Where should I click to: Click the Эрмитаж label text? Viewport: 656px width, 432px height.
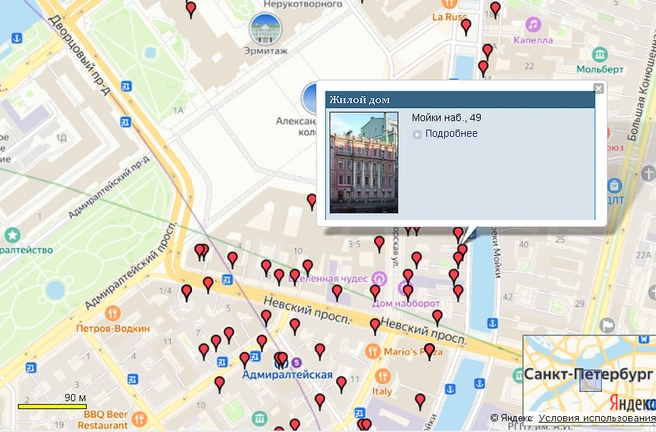pos(266,51)
